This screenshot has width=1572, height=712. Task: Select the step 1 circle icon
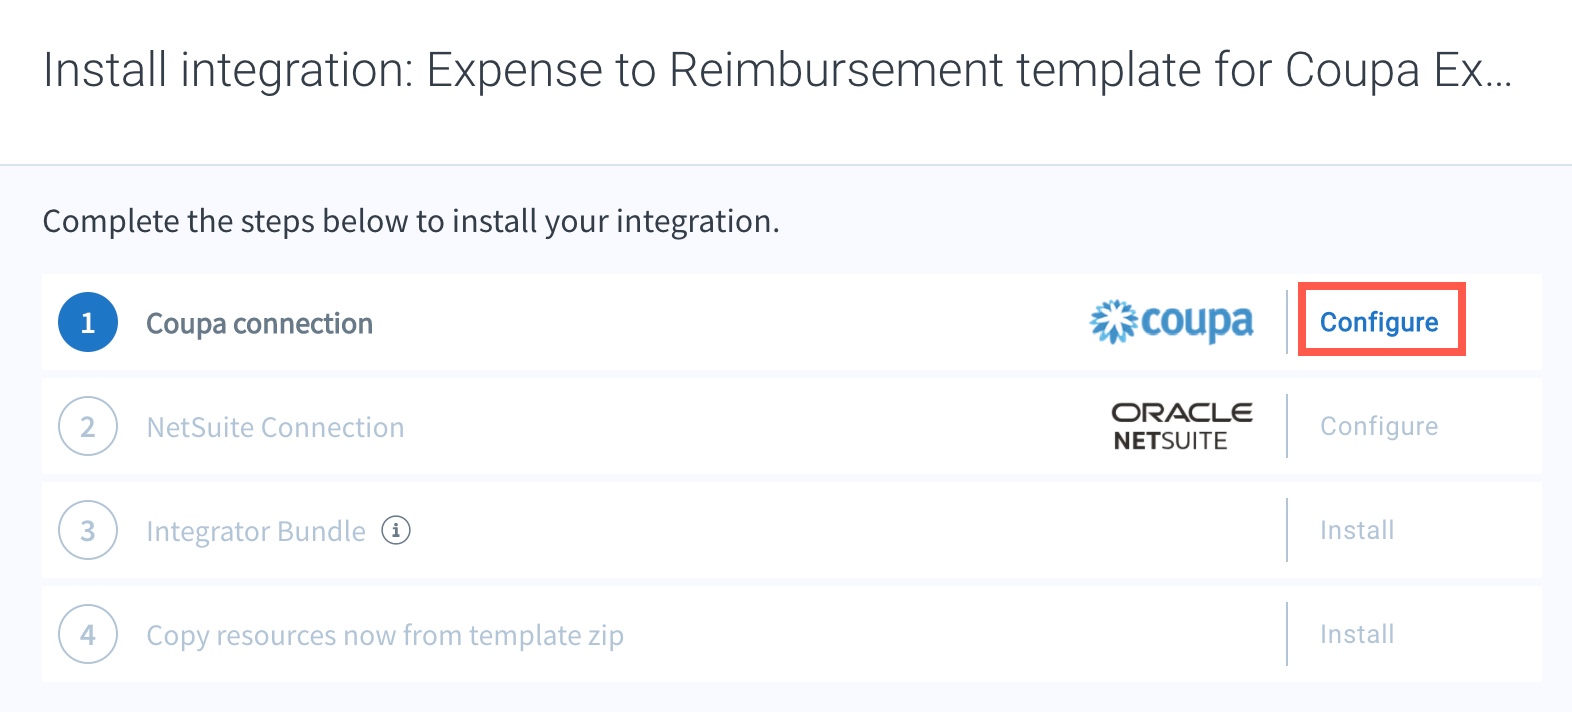(88, 322)
